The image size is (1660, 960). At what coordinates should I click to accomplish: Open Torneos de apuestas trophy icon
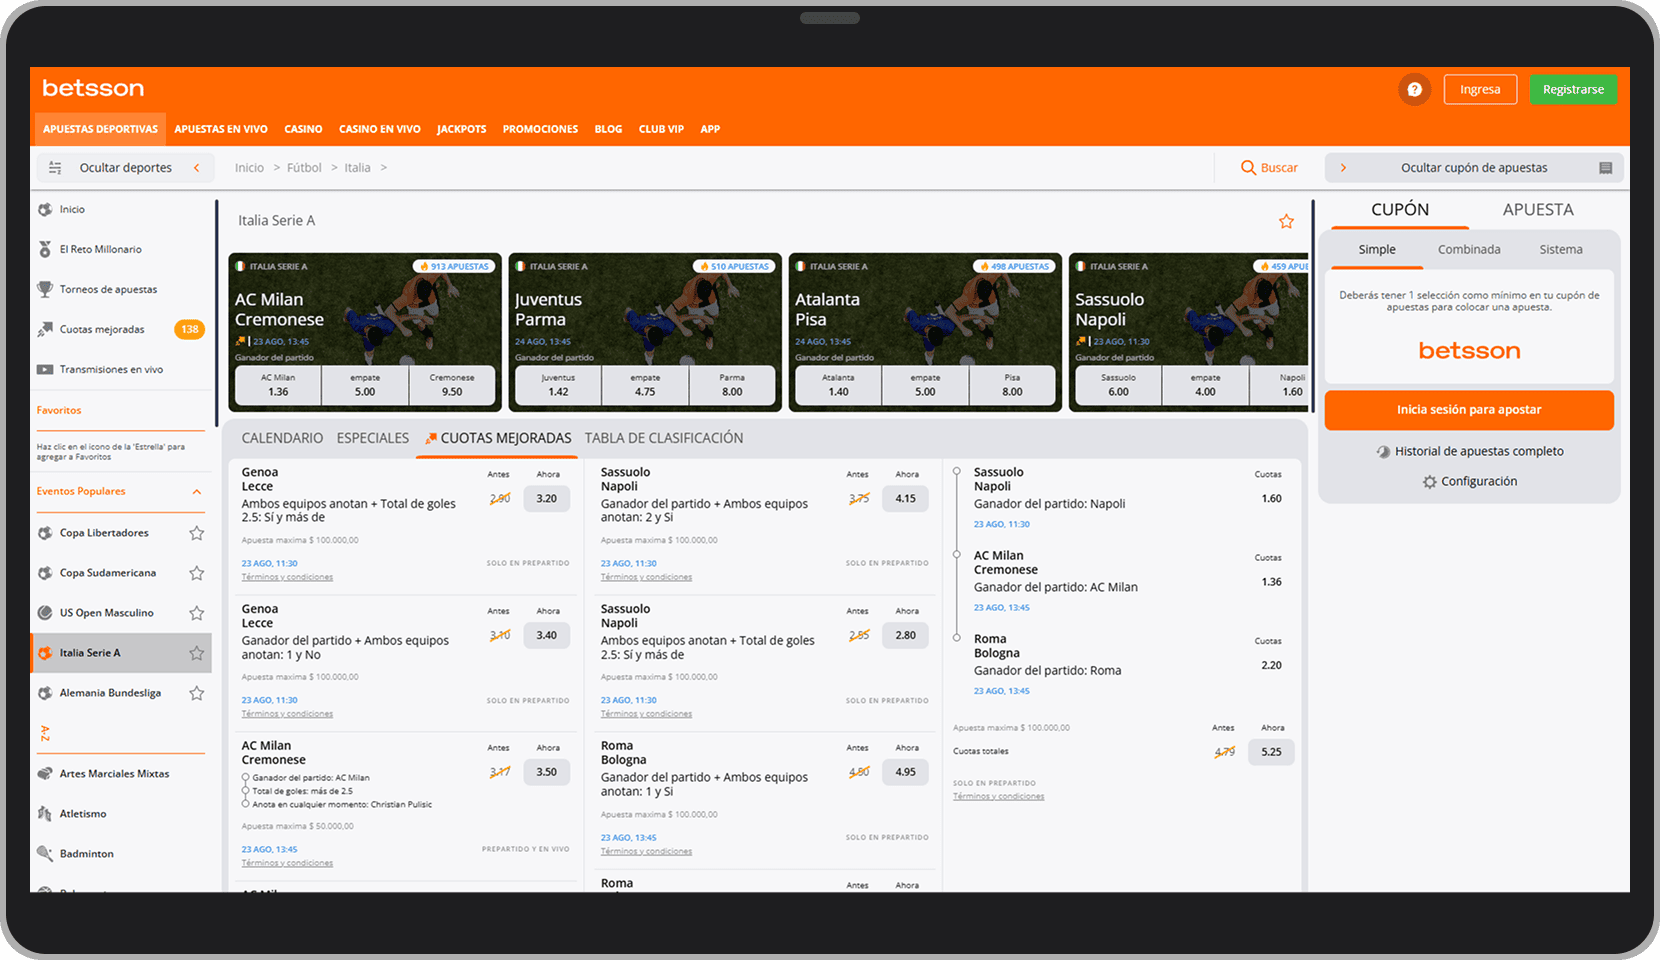(x=45, y=289)
